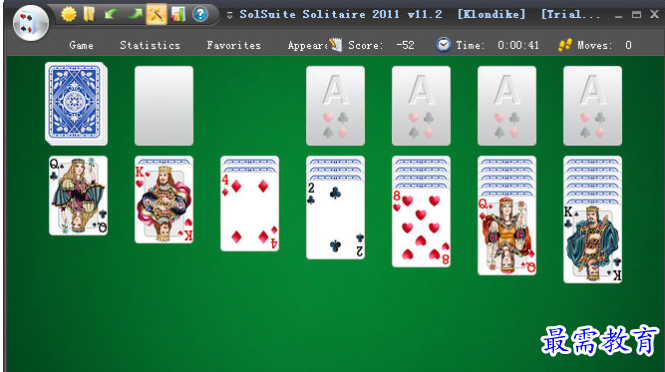Viewport: 665px width, 372px height.
Task: Open the Appearance menu
Action: click(308, 45)
